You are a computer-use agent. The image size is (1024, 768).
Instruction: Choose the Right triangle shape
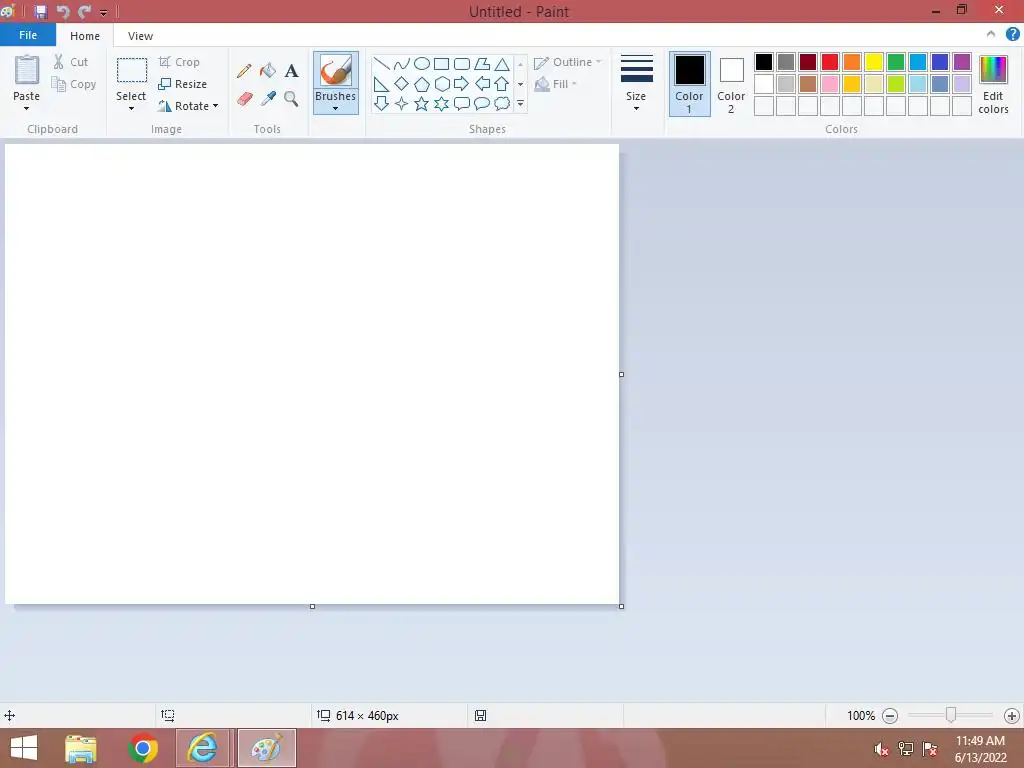(381, 84)
